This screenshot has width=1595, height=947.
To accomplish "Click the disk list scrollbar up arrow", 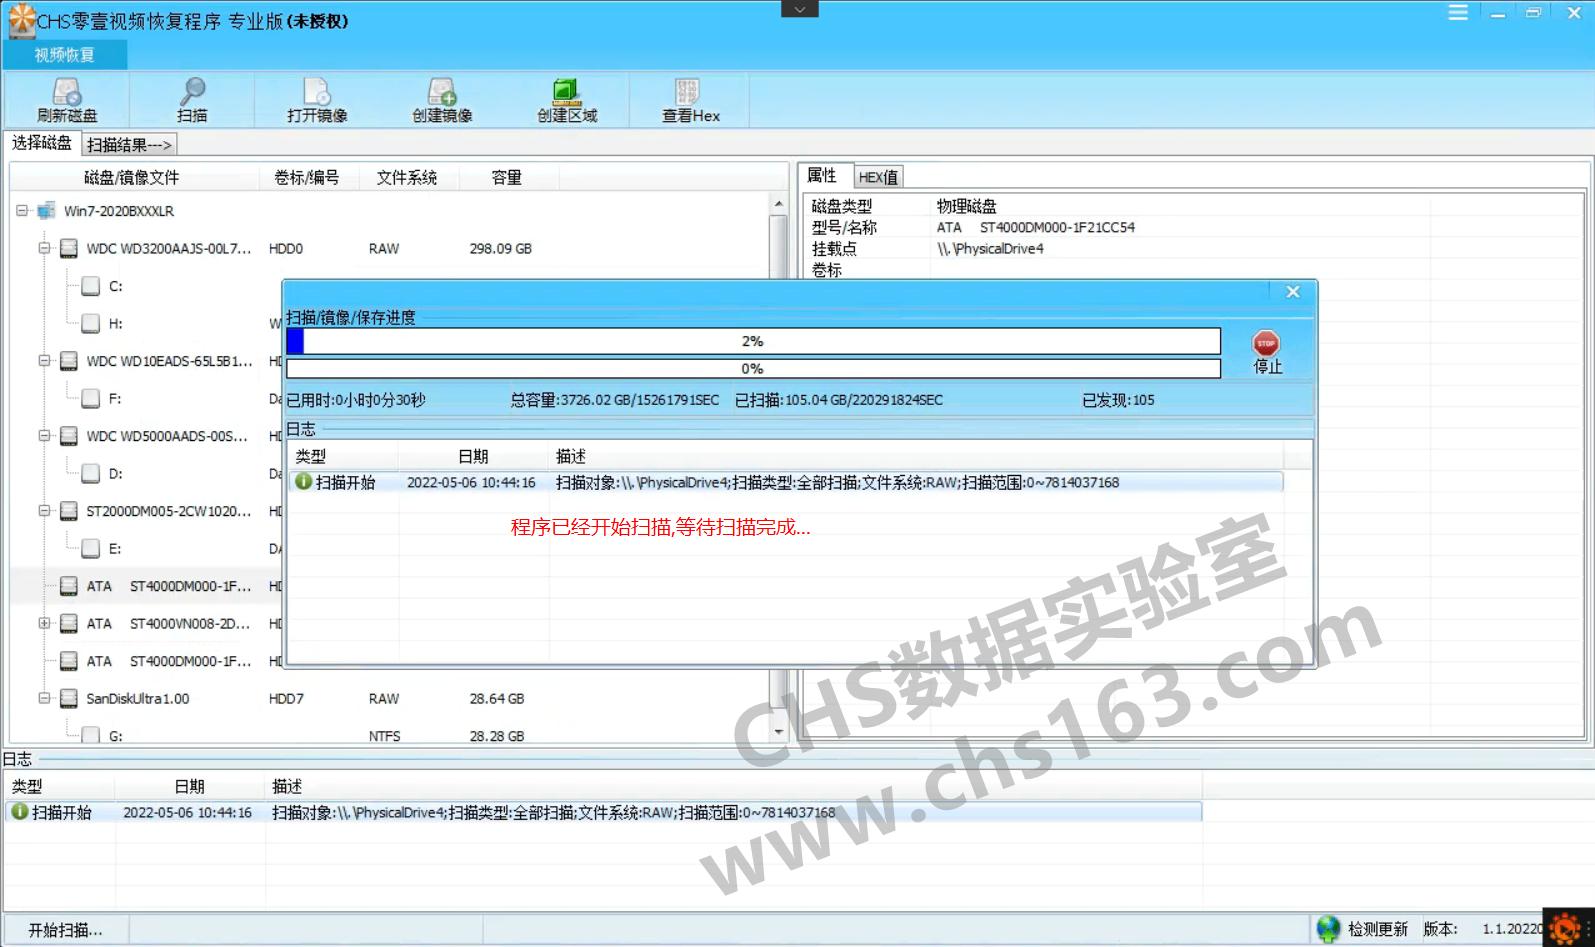I will [779, 204].
